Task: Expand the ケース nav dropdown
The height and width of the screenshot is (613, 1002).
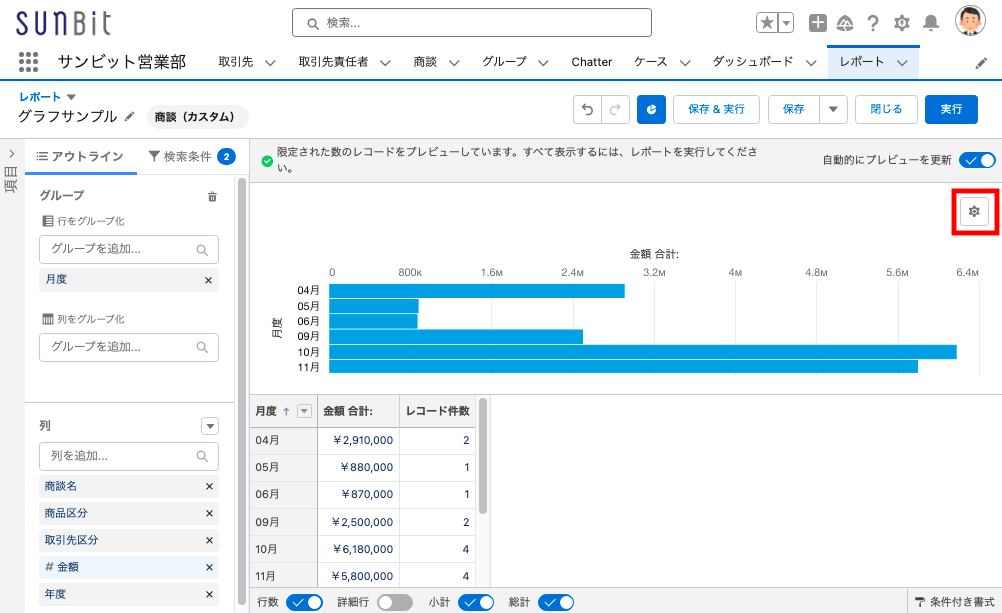Action: [685, 63]
